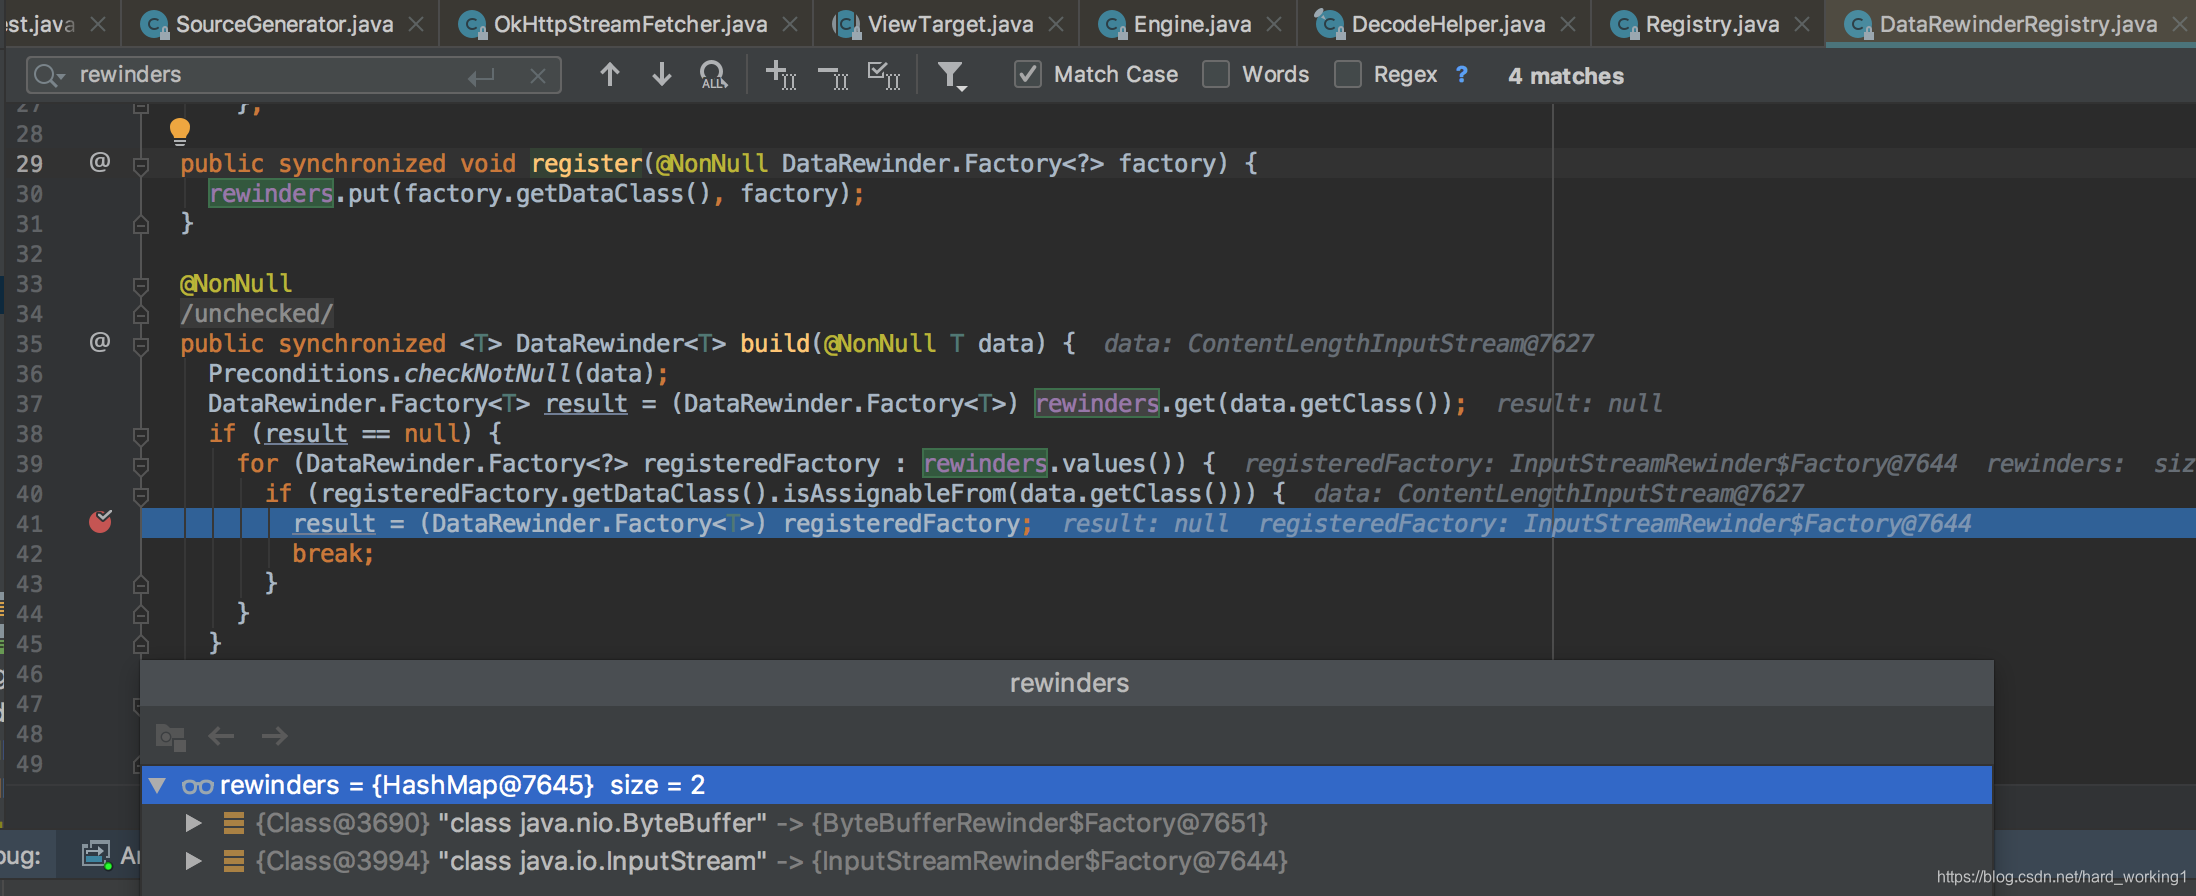Jump to next search occurrence arrow
Screen dimensions: 2196x896
click(661, 75)
